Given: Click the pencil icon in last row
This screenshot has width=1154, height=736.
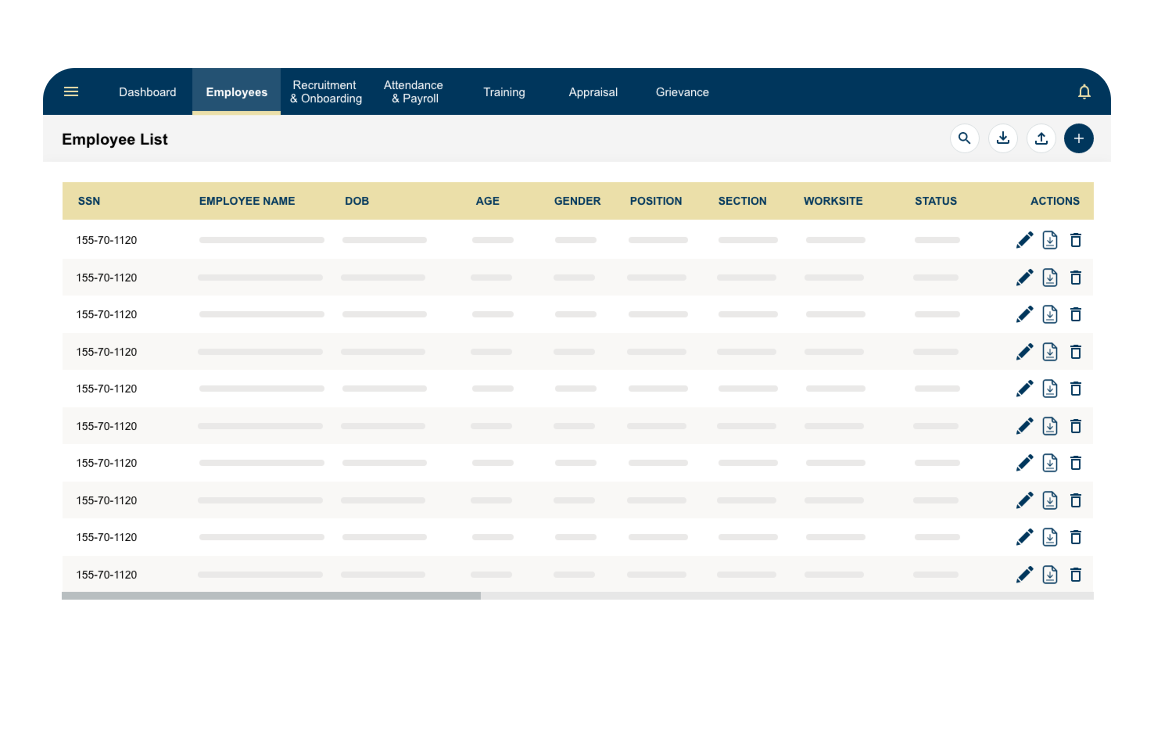Looking at the screenshot, I should click(1024, 574).
